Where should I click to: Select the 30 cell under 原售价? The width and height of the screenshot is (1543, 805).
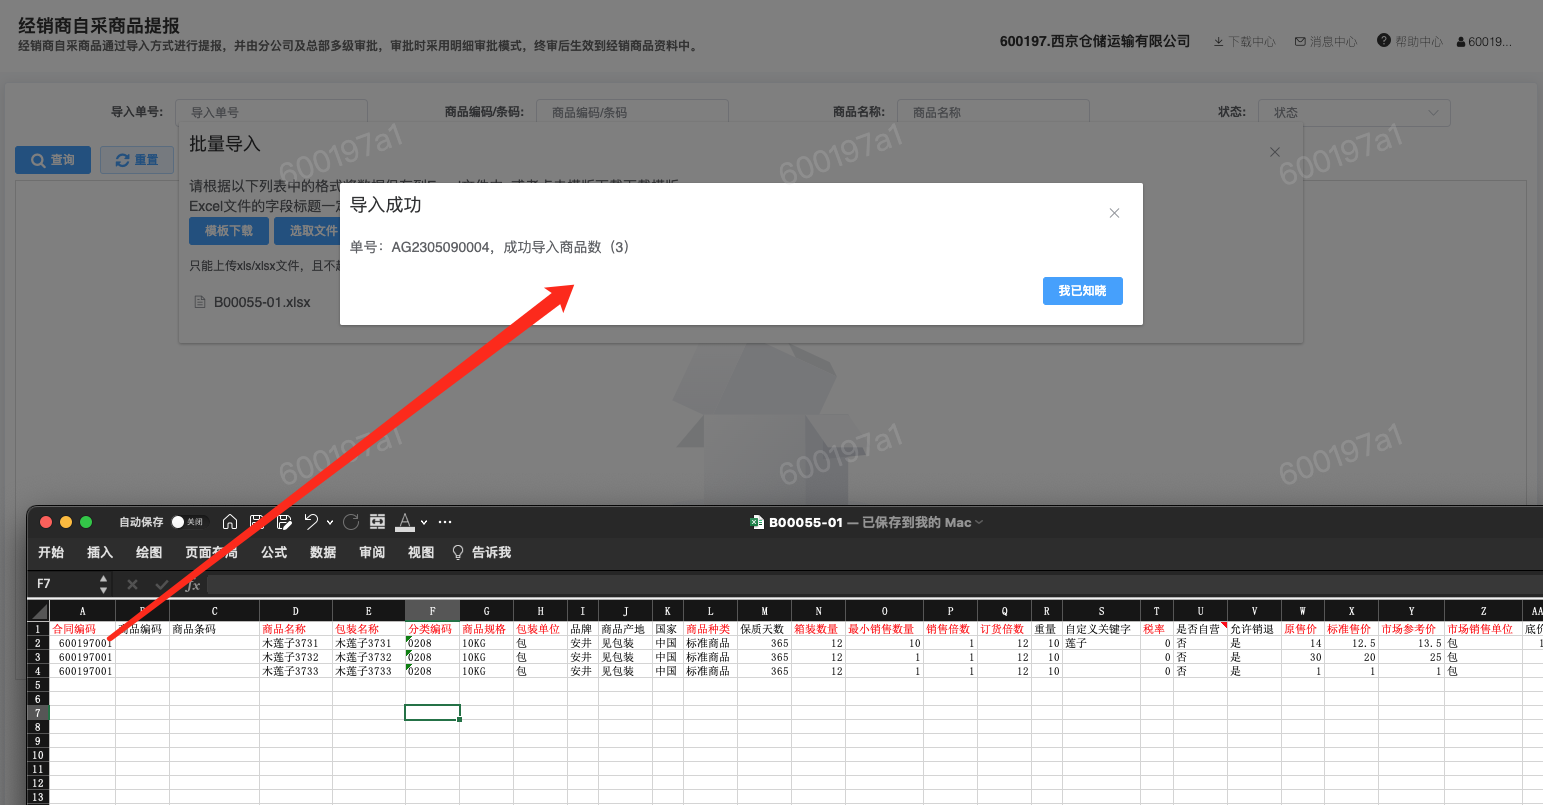pyautogui.click(x=1303, y=657)
